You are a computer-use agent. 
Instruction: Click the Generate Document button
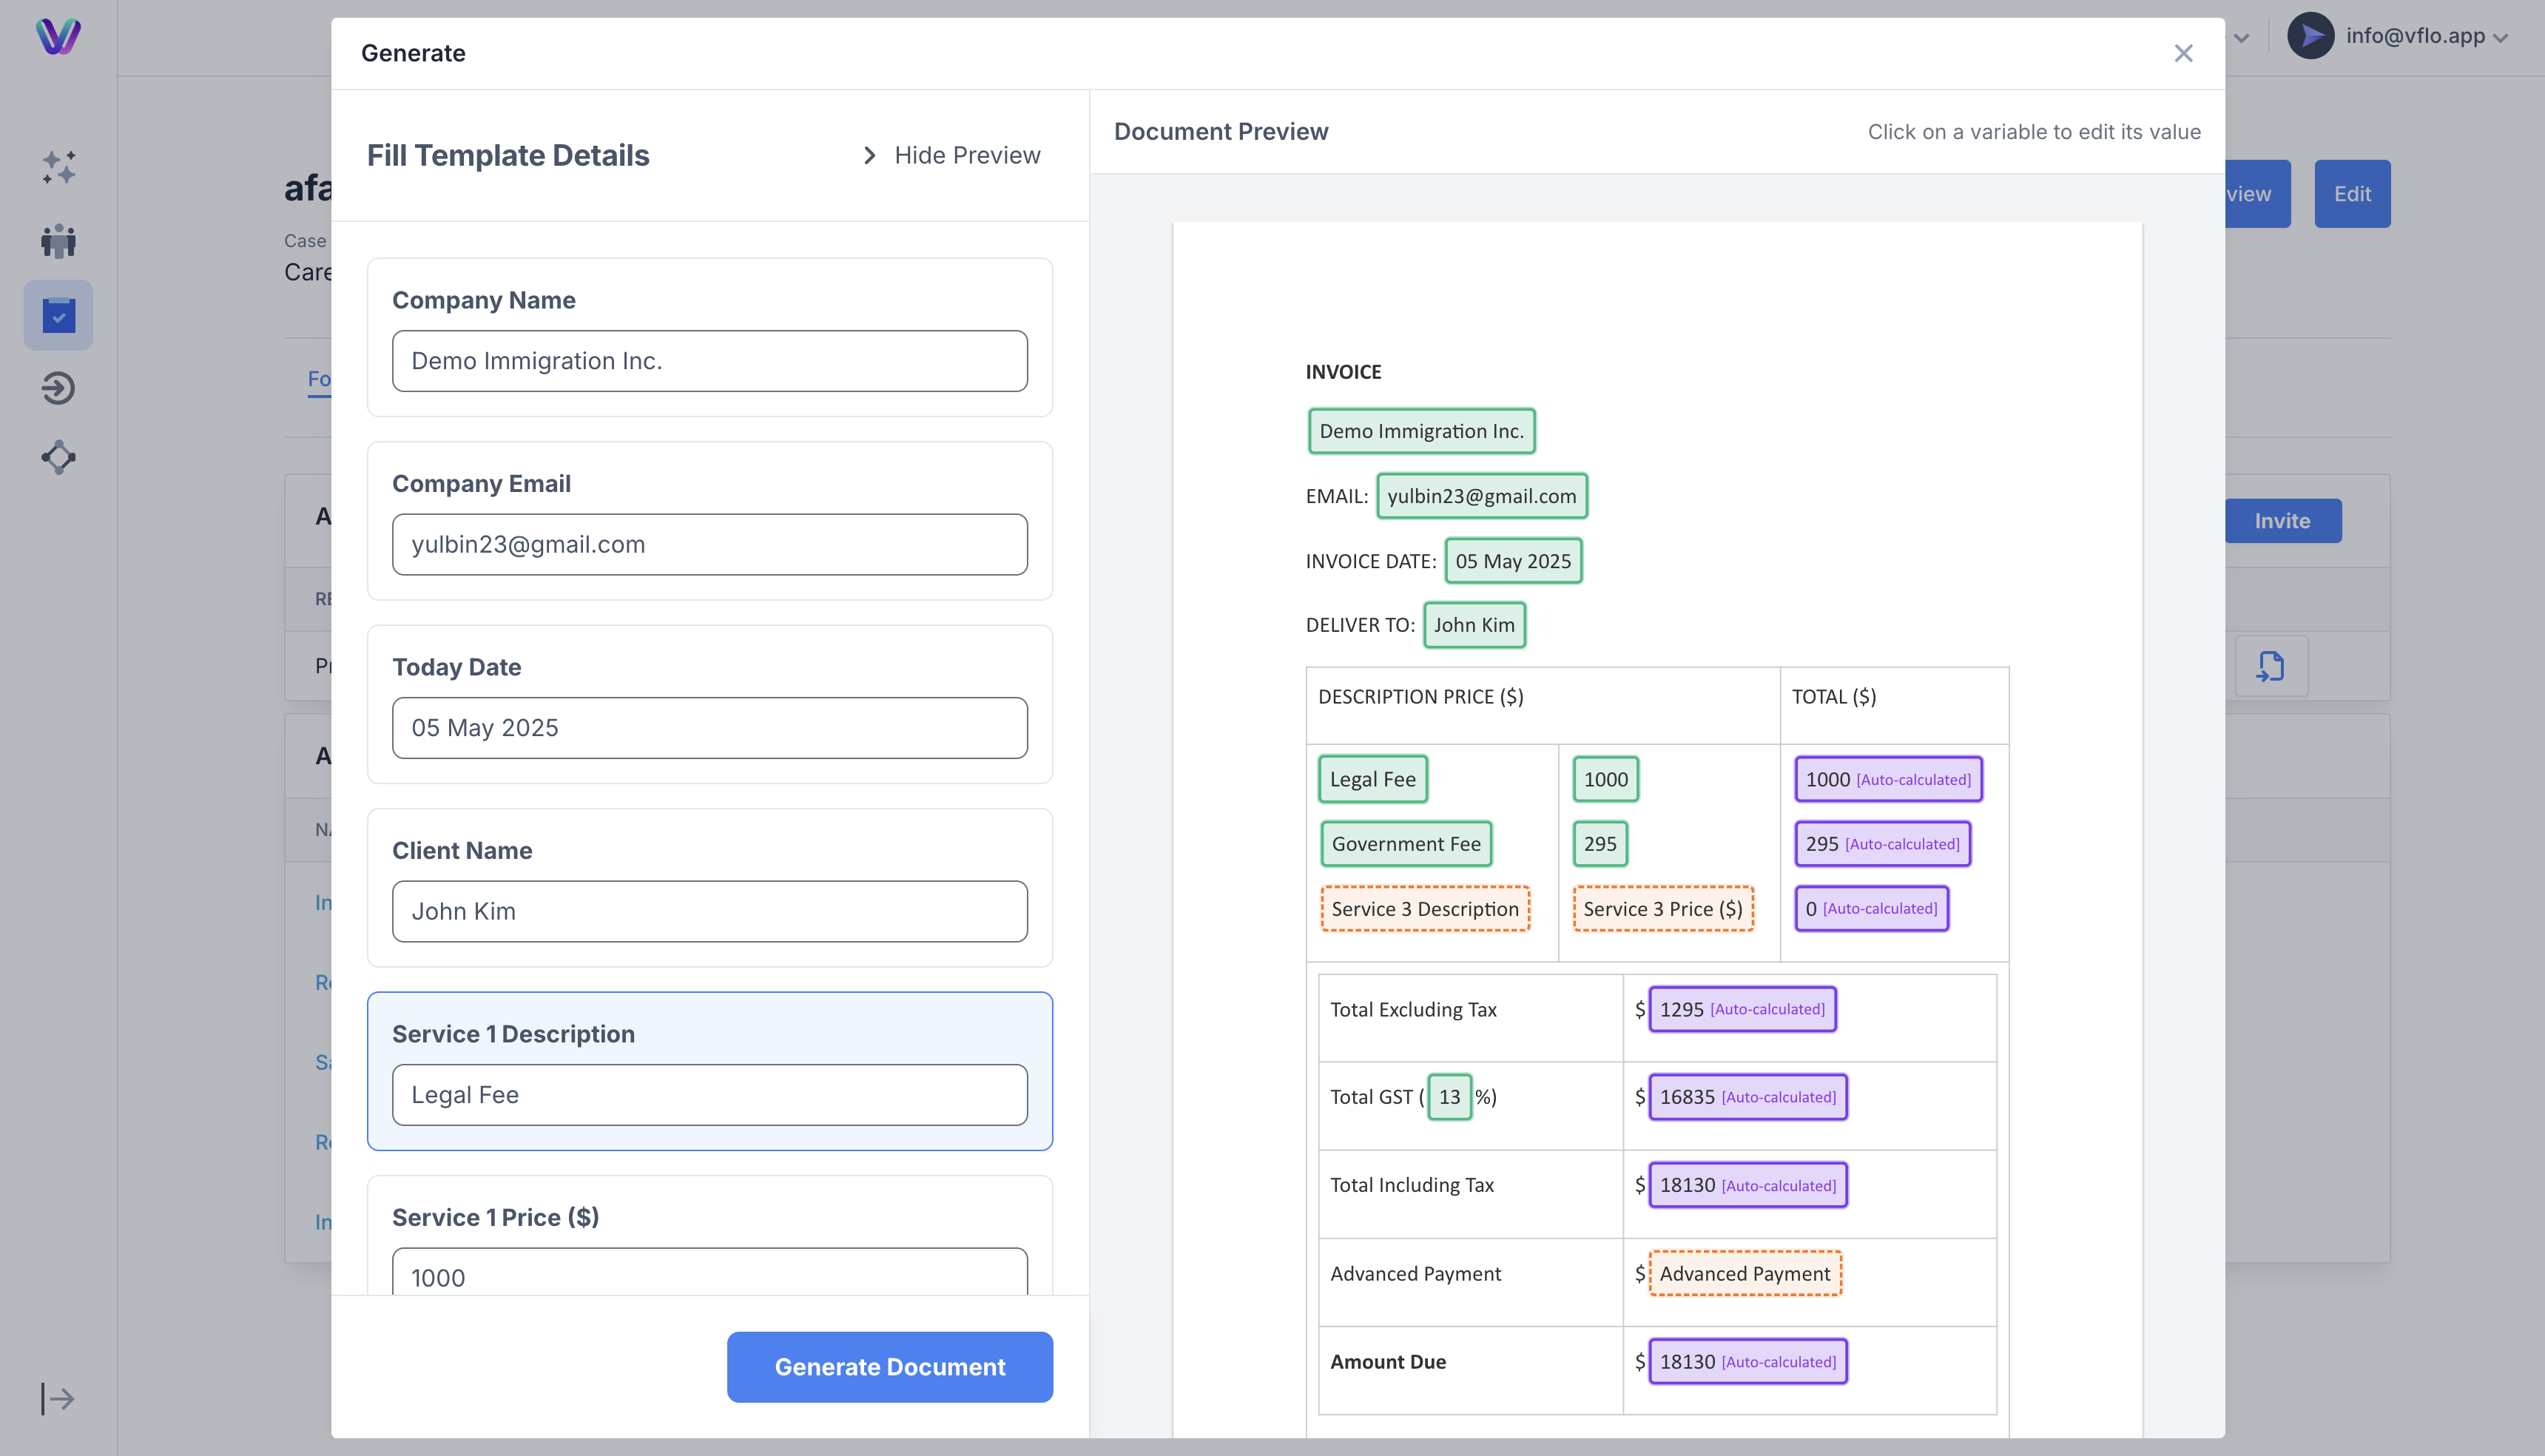pos(889,1366)
